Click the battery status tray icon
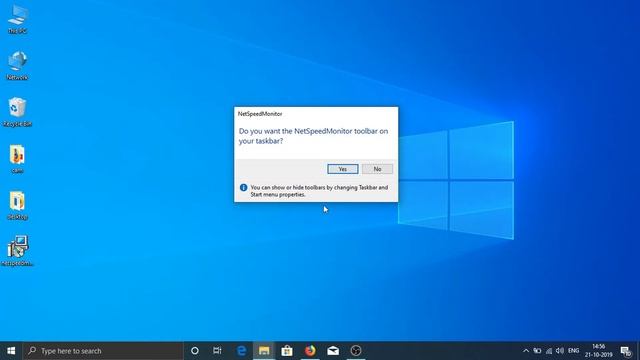 [x=537, y=351]
